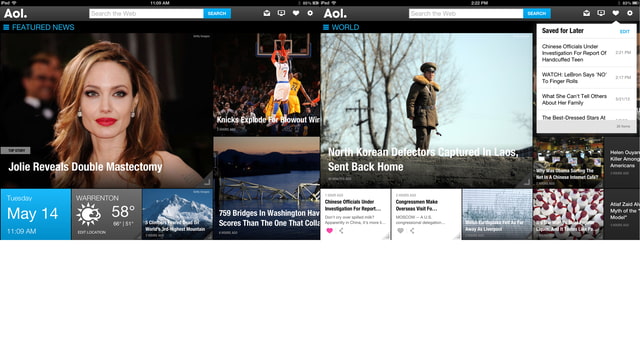The height and width of the screenshot is (360, 640).
Task: Tap EDIT in Saved for Later panel
Action: point(624,31)
